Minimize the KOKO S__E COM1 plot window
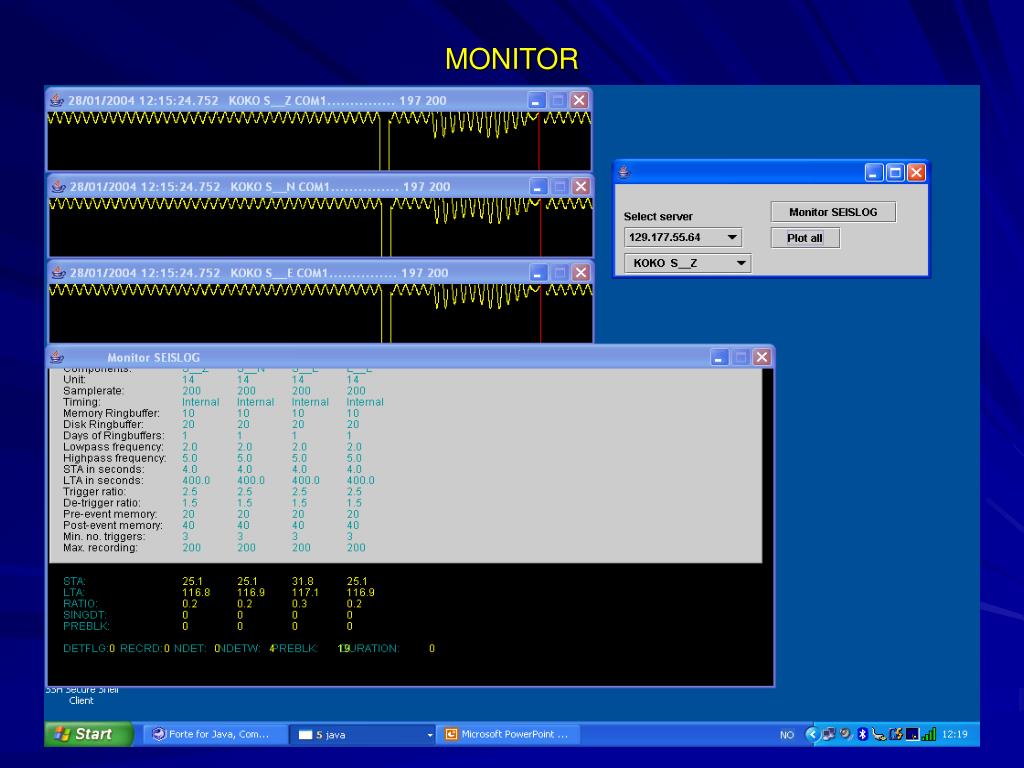 tap(537, 272)
